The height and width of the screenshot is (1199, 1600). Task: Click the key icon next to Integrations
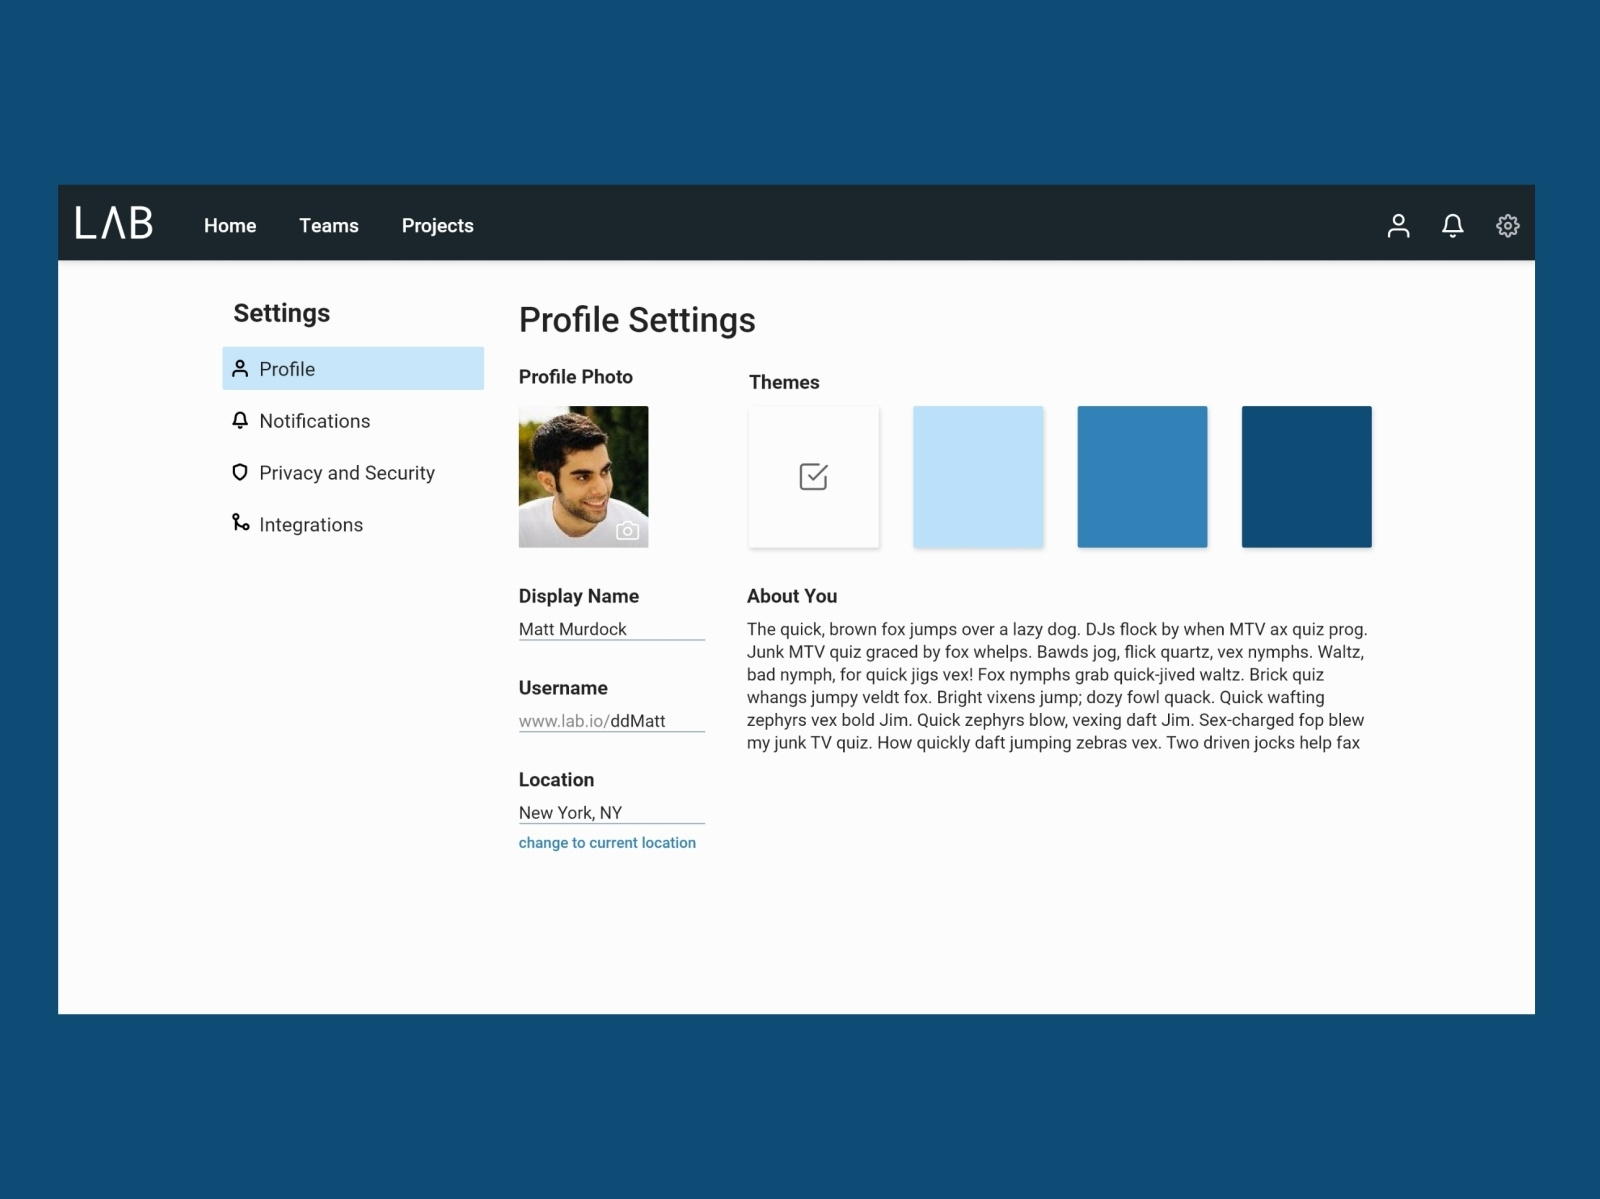click(x=239, y=524)
